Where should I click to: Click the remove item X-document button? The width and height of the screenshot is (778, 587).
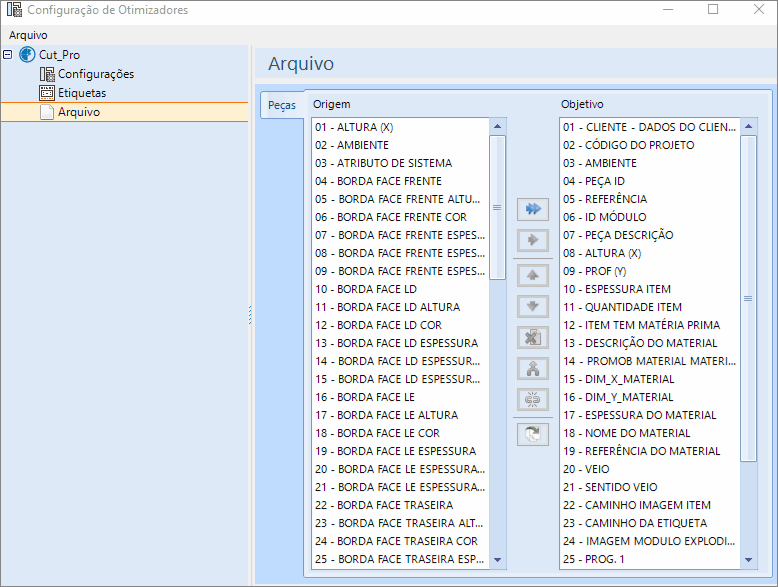tap(532, 337)
